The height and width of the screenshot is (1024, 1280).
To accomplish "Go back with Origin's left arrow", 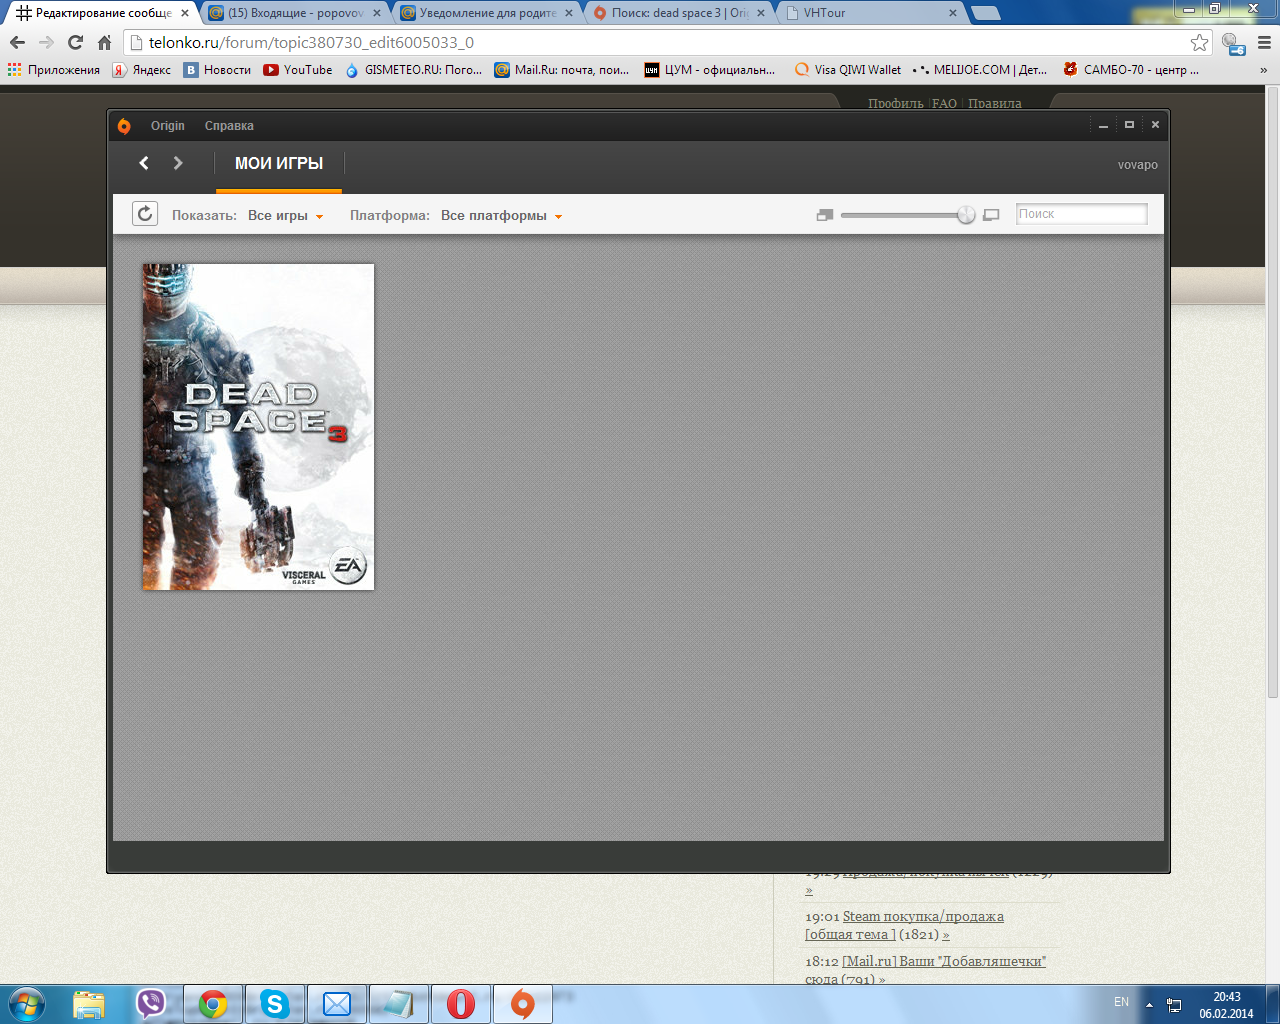I will [x=144, y=163].
